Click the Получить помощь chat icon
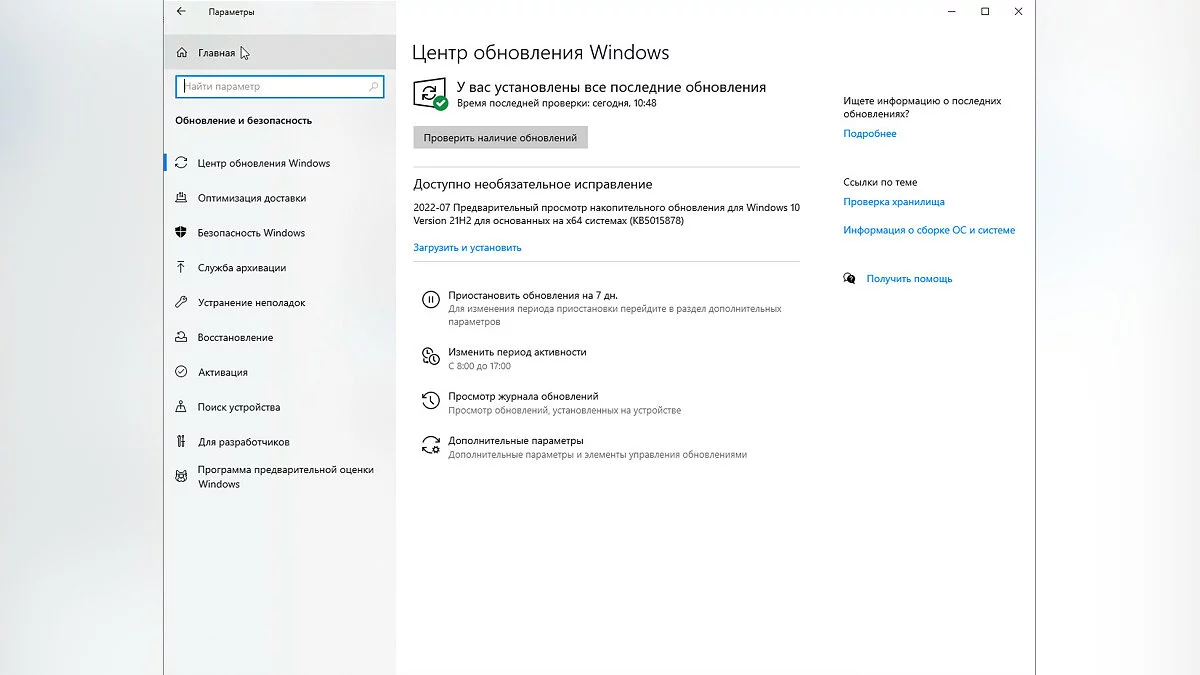 point(849,279)
